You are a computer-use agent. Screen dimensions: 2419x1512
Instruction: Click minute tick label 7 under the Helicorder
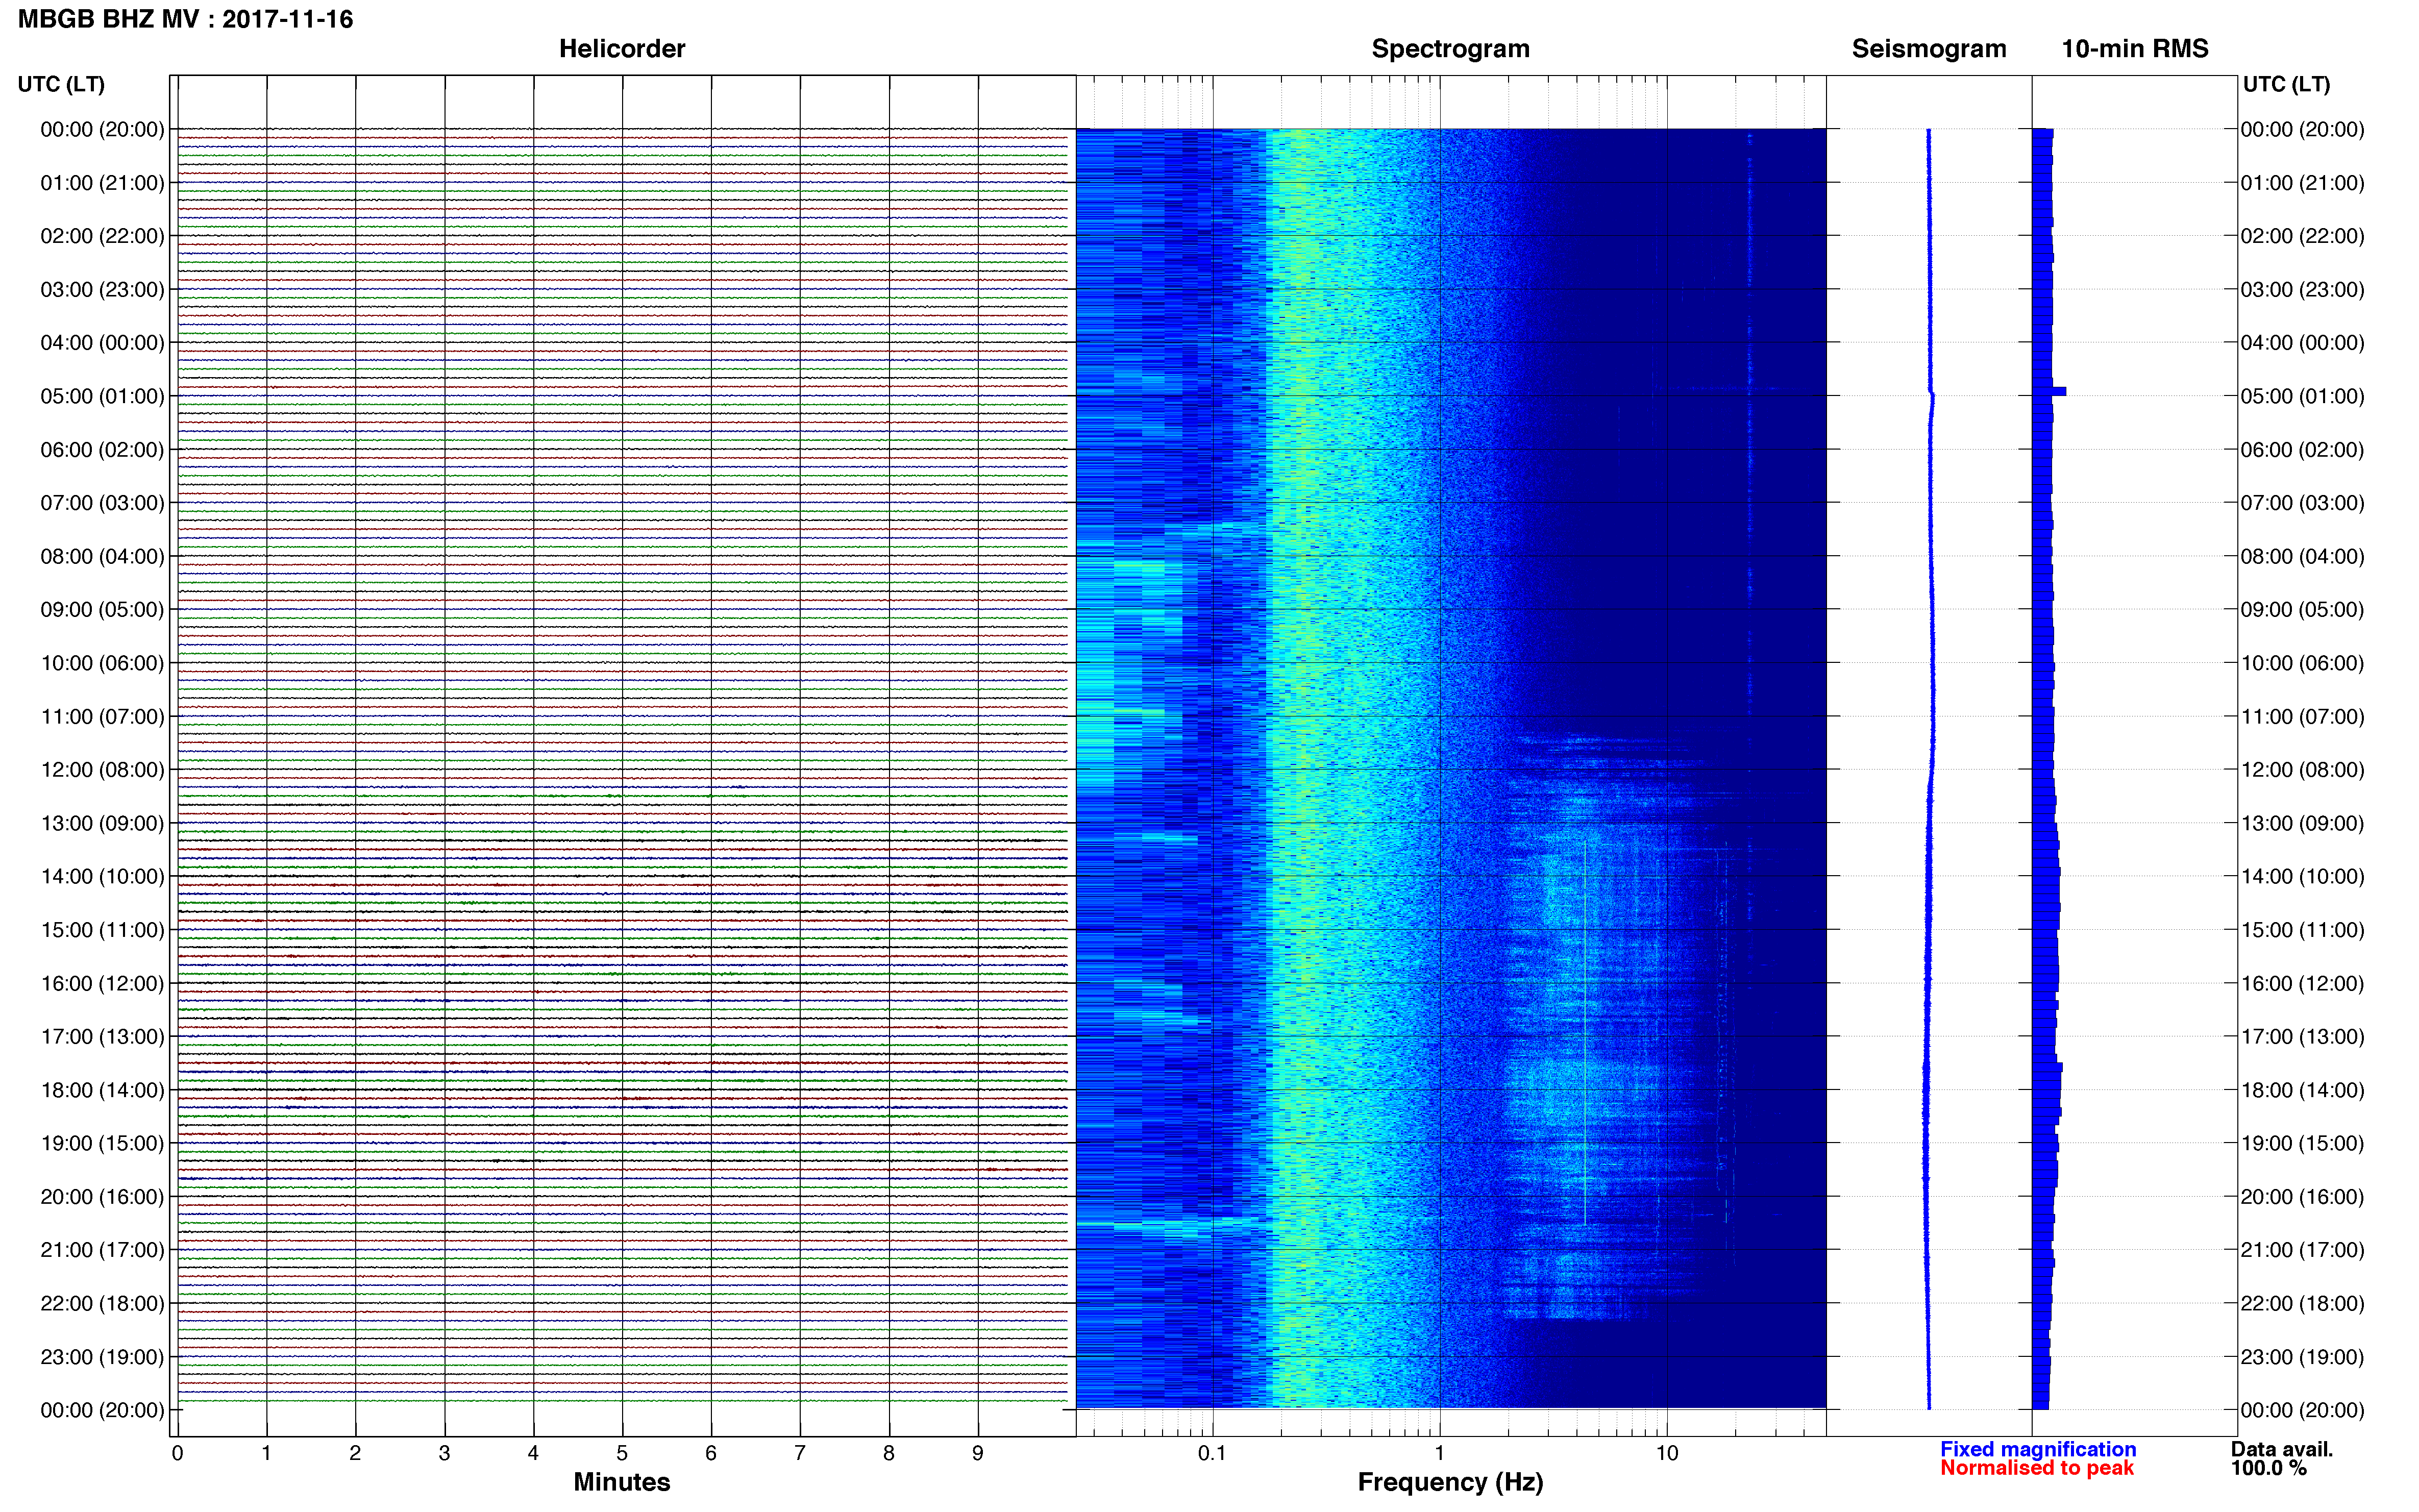click(800, 1453)
